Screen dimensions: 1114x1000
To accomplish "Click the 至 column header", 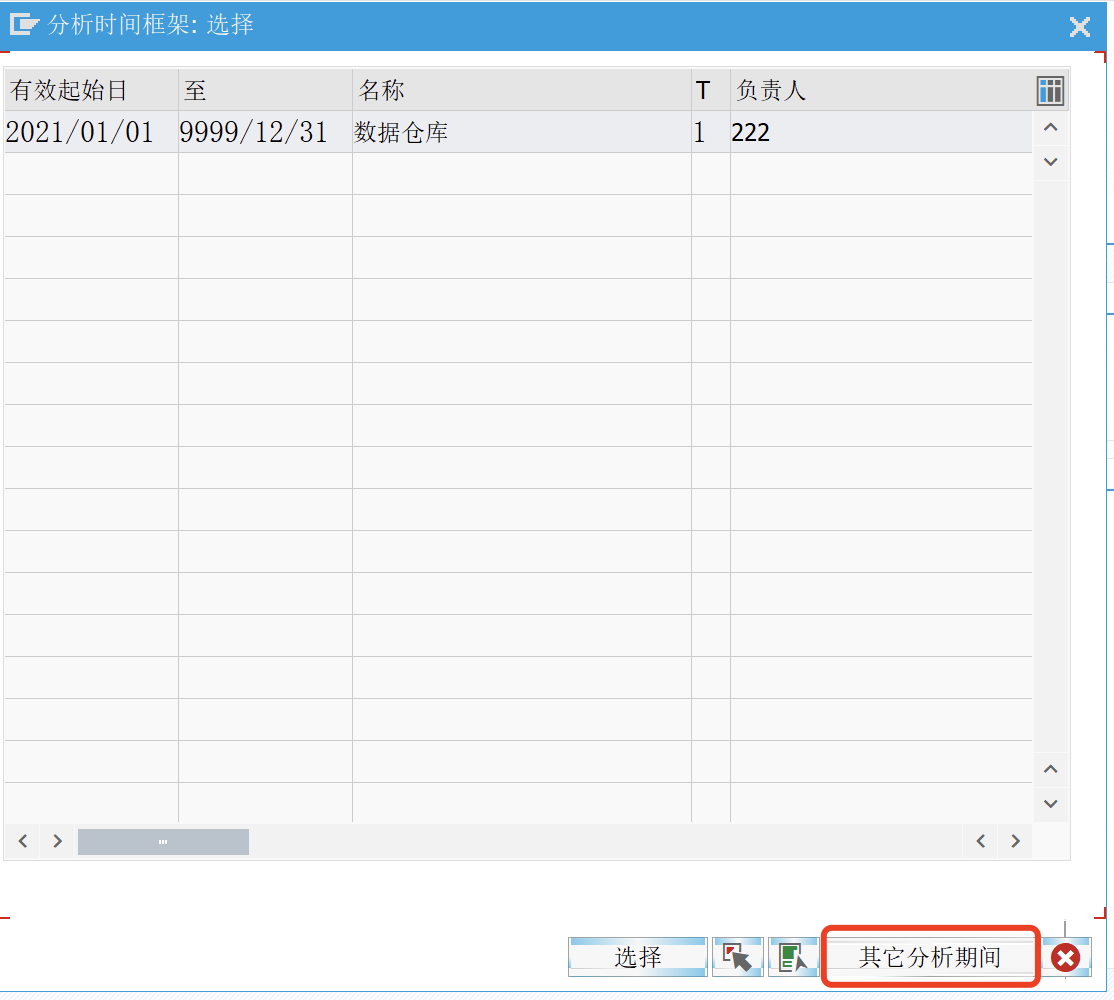I will pyautogui.click(x=193, y=91).
